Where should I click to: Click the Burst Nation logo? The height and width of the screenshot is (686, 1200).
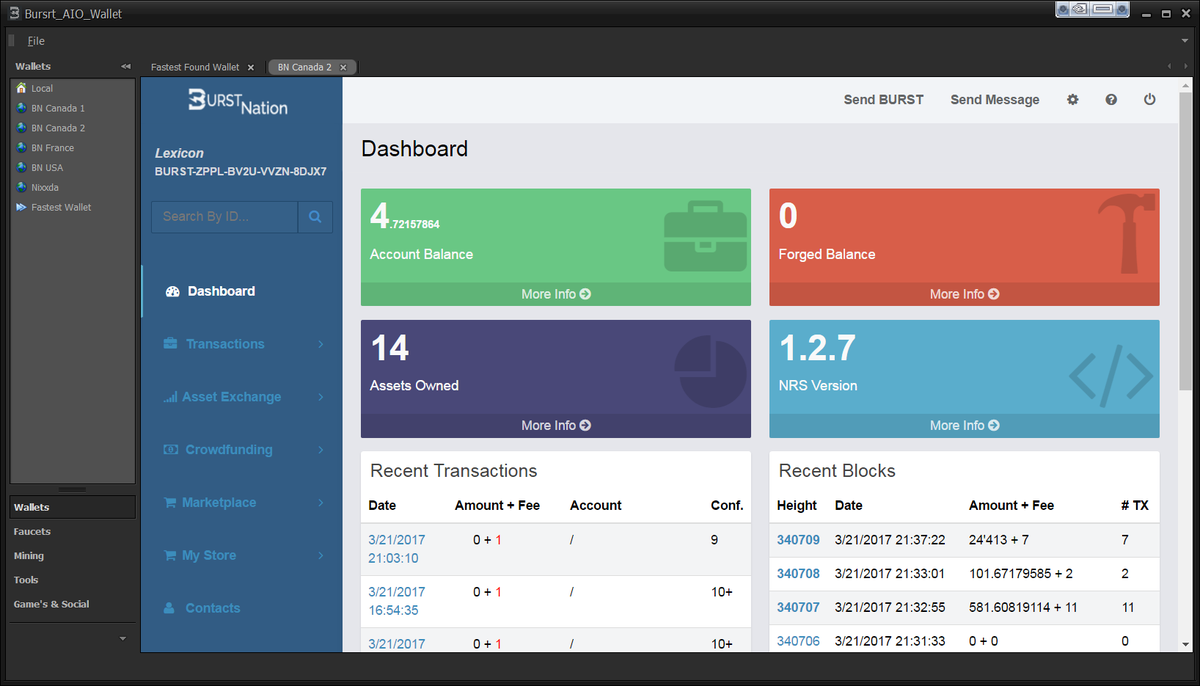point(238,101)
